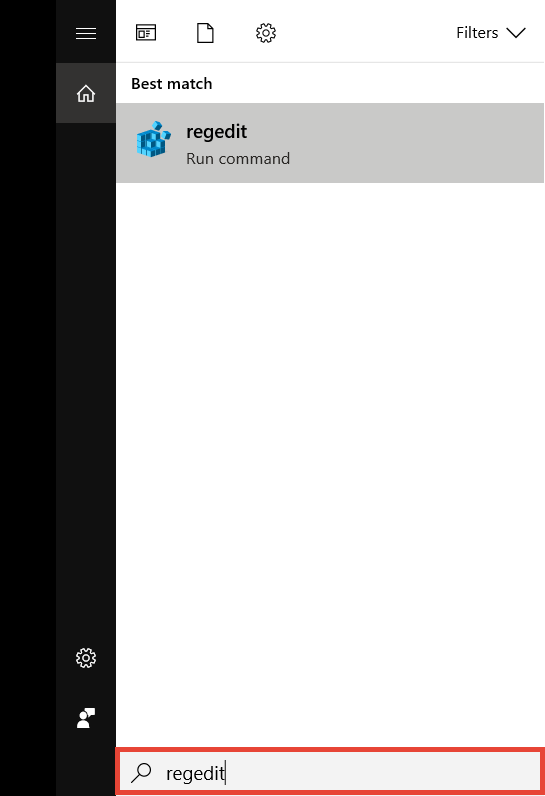Filter results by Settings gear at top
The image size is (545, 796).
265,33
